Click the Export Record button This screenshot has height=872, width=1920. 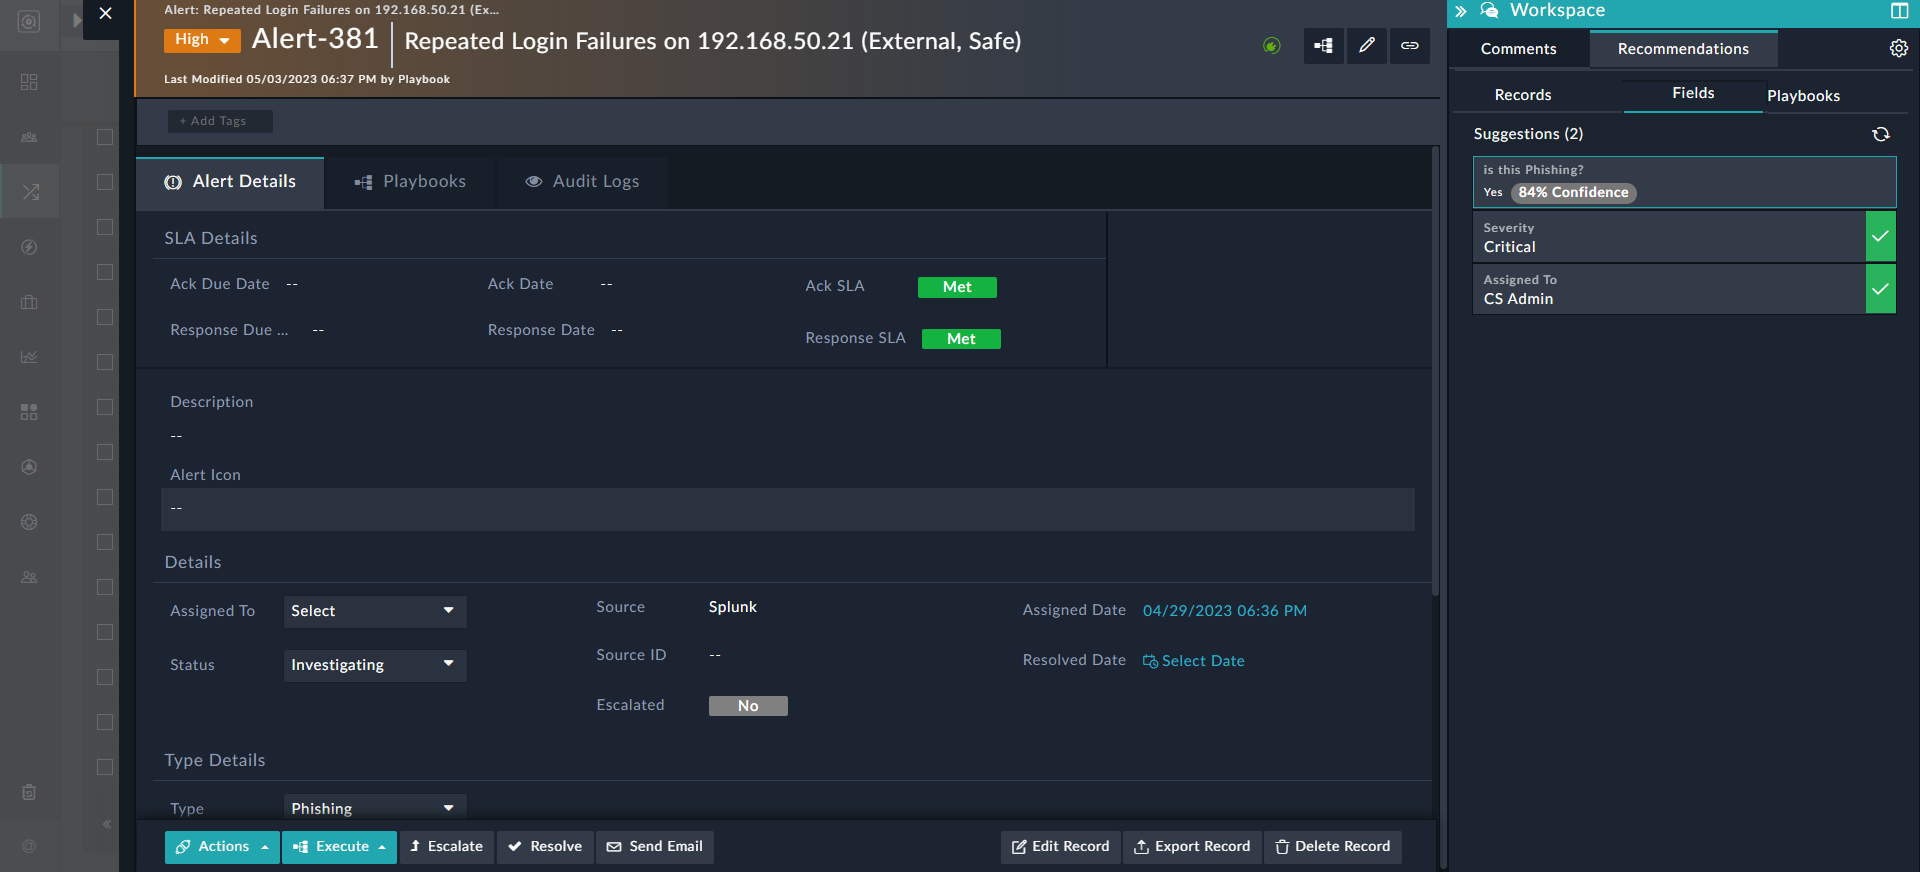[1192, 847]
